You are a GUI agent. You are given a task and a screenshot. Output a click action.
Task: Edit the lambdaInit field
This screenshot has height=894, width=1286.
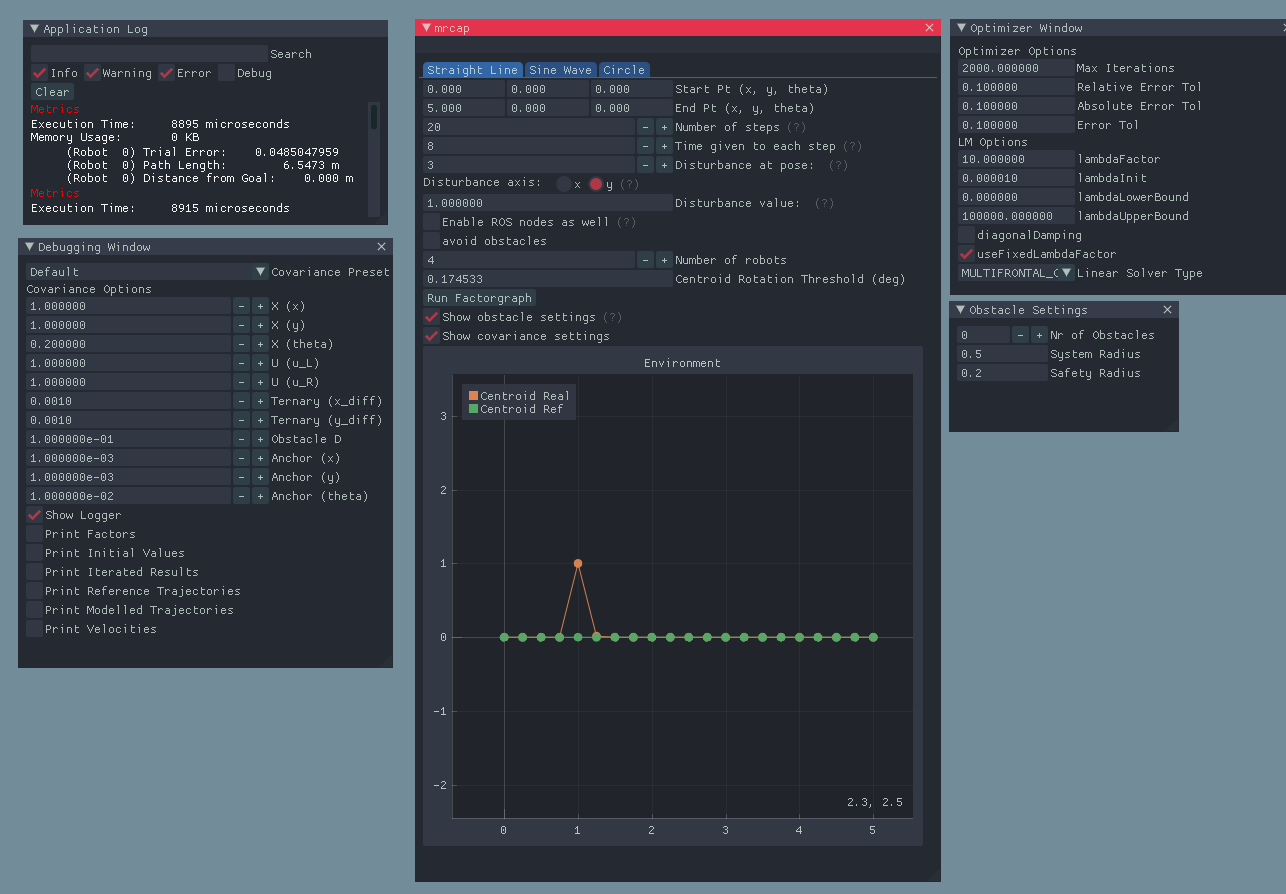point(1016,178)
